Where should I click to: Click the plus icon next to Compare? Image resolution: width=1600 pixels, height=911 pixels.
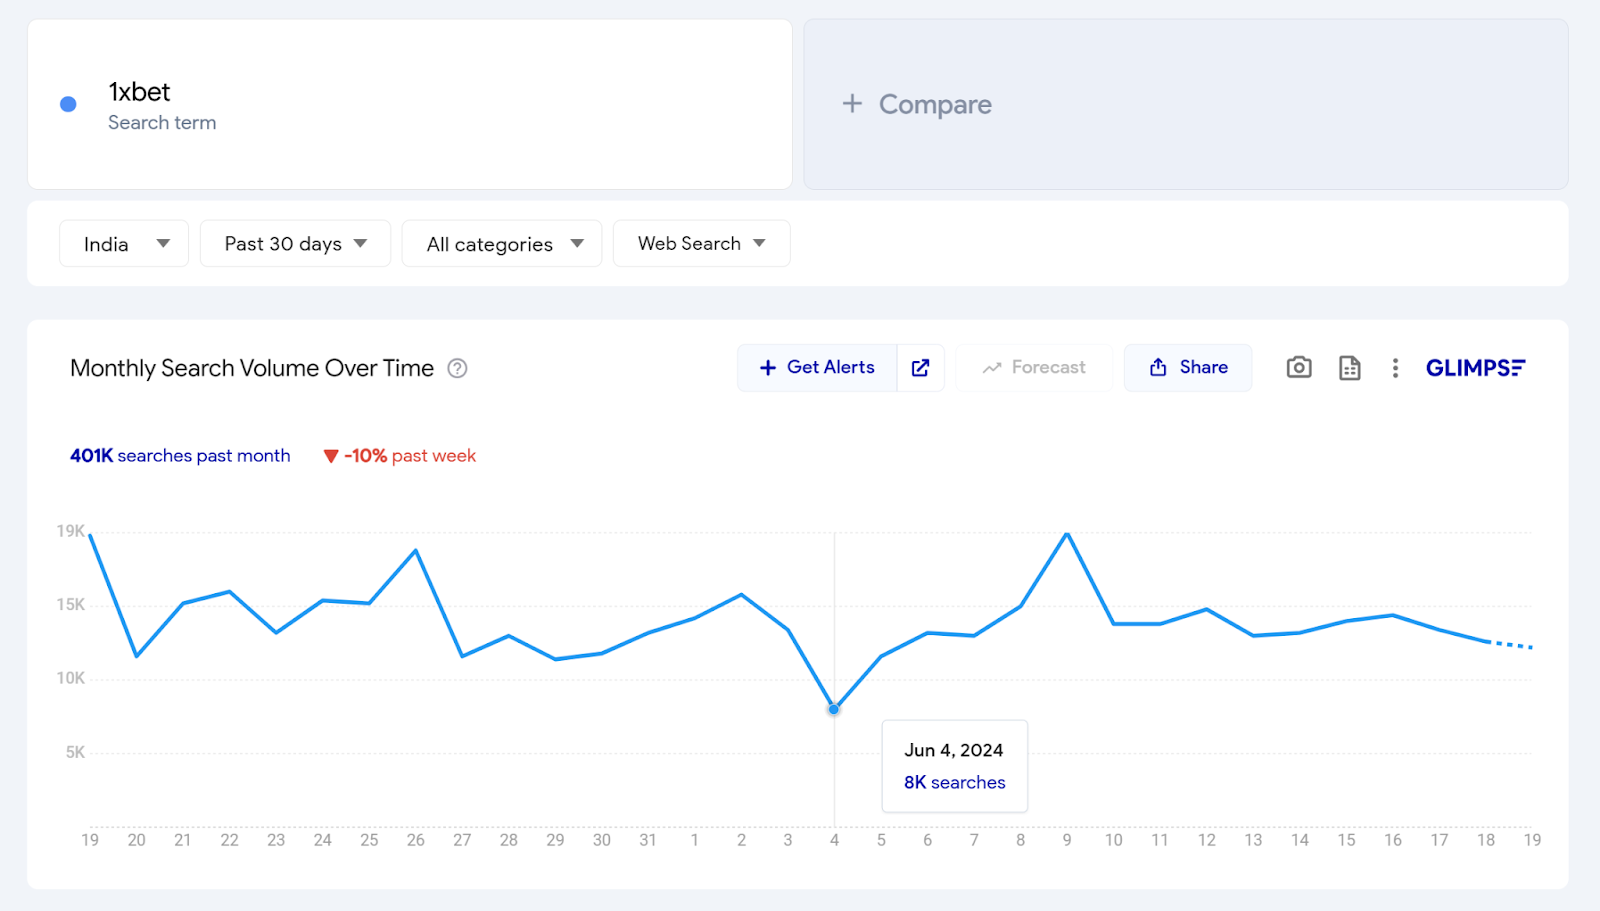click(852, 104)
